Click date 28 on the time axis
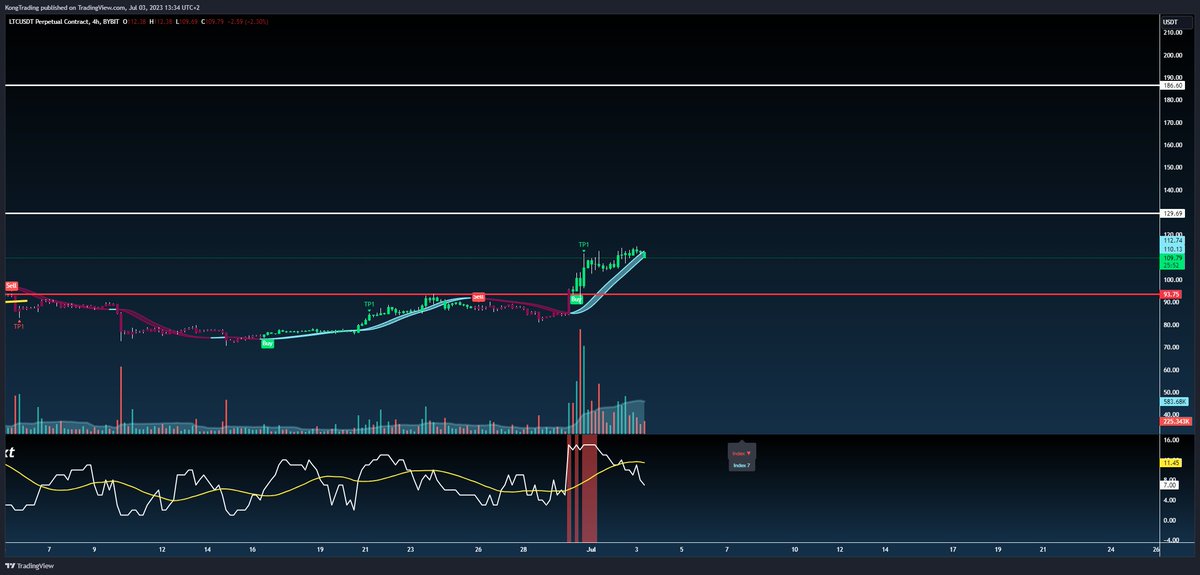 click(524, 549)
